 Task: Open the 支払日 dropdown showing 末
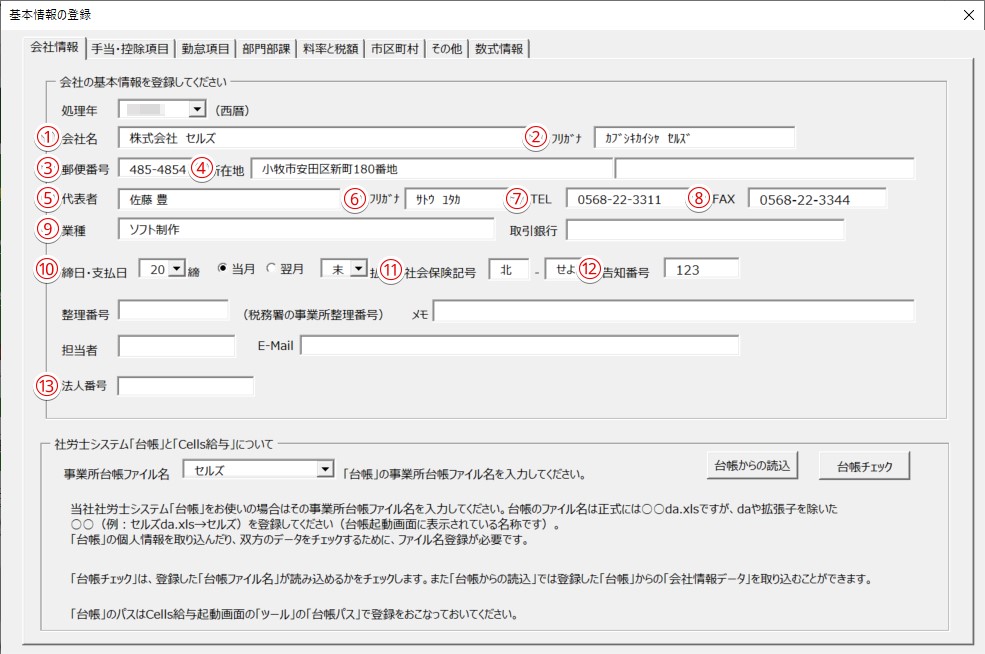tap(358, 269)
